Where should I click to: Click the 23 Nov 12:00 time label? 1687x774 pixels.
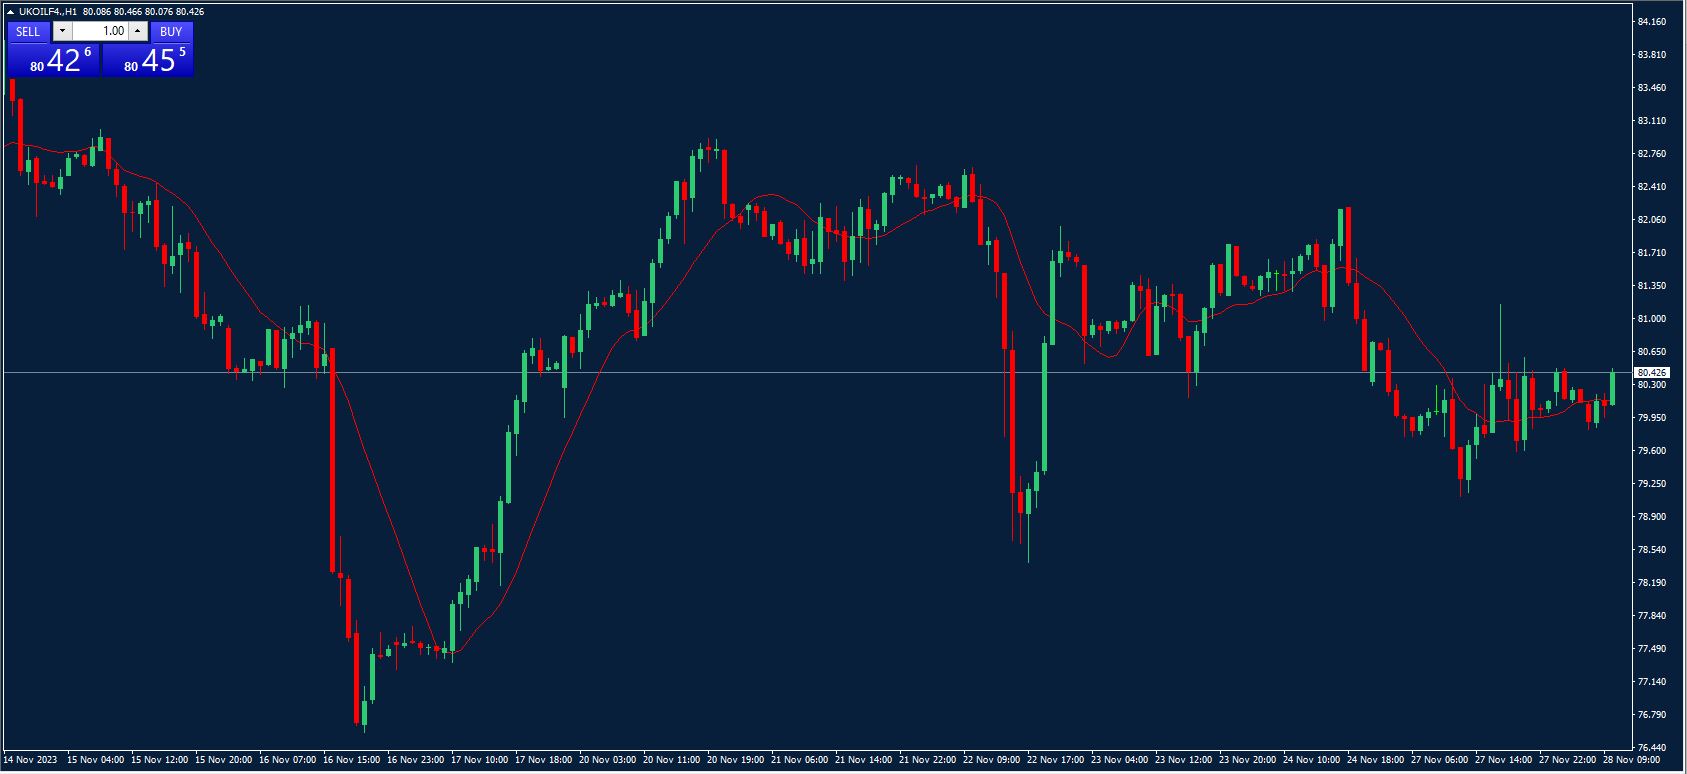point(1184,760)
